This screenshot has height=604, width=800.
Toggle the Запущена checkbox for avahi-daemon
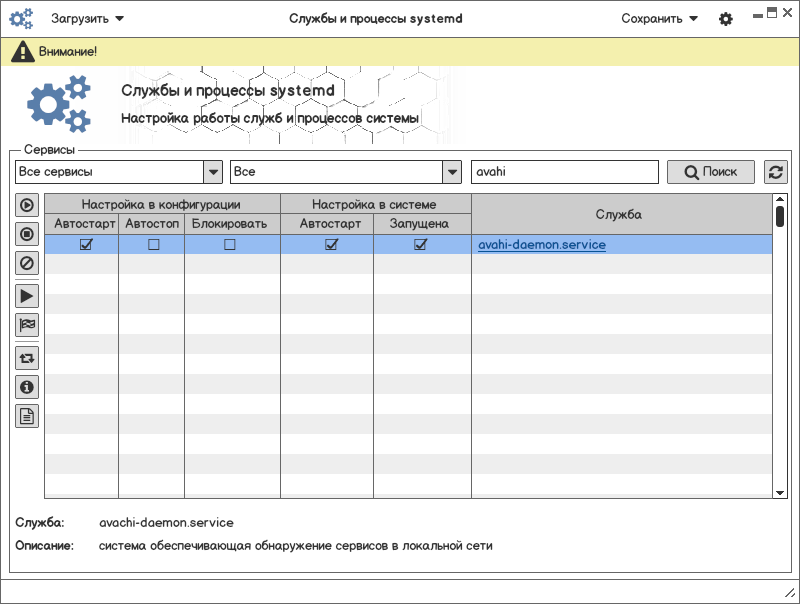pos(421,245)
